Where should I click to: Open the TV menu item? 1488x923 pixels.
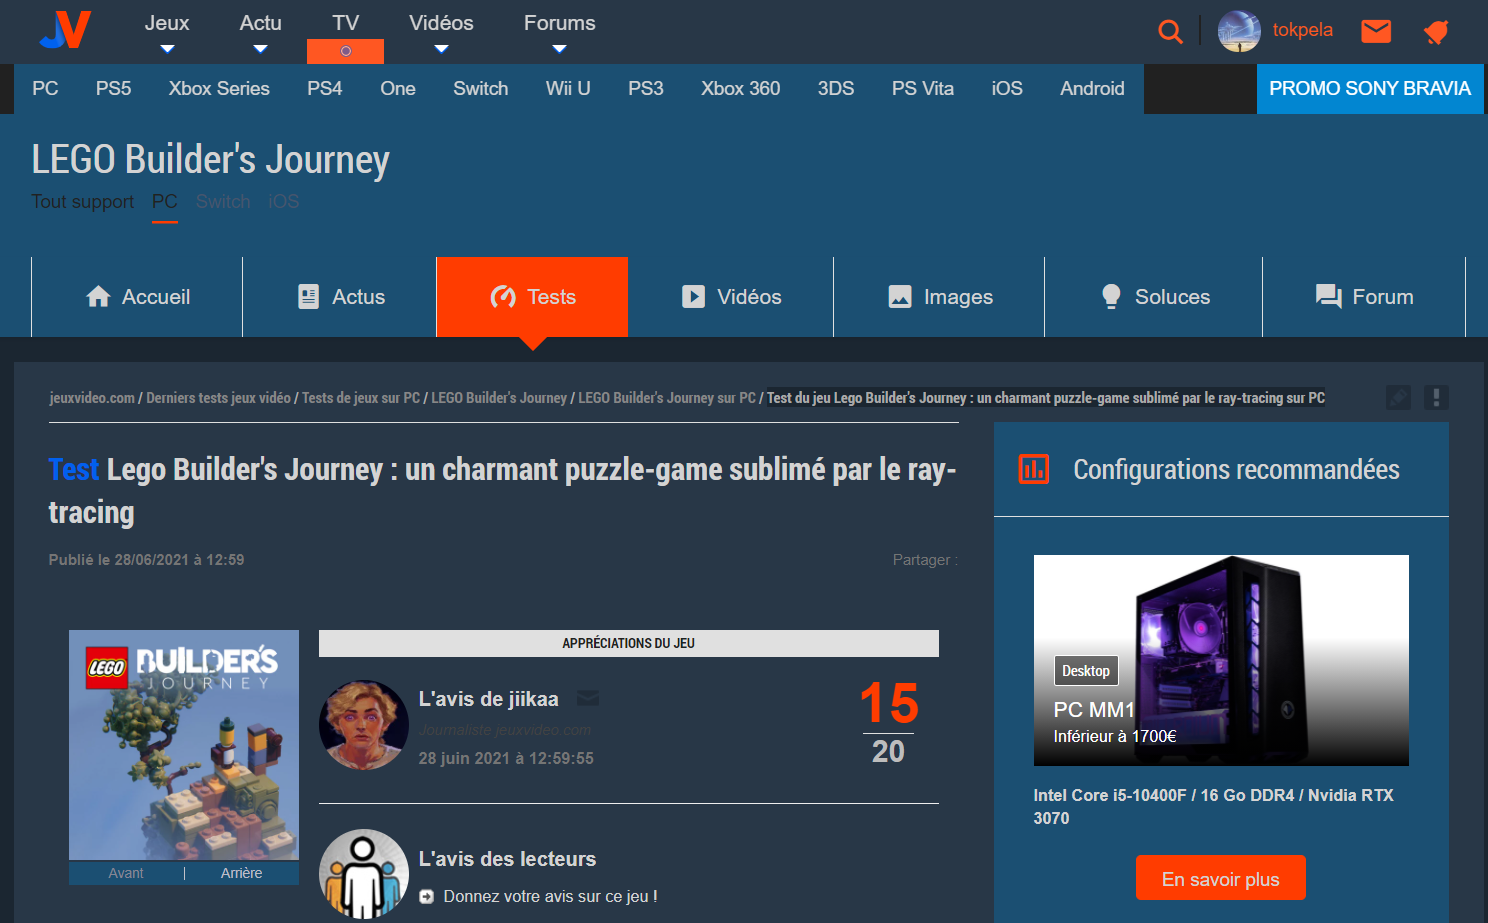tap(345, 23)
